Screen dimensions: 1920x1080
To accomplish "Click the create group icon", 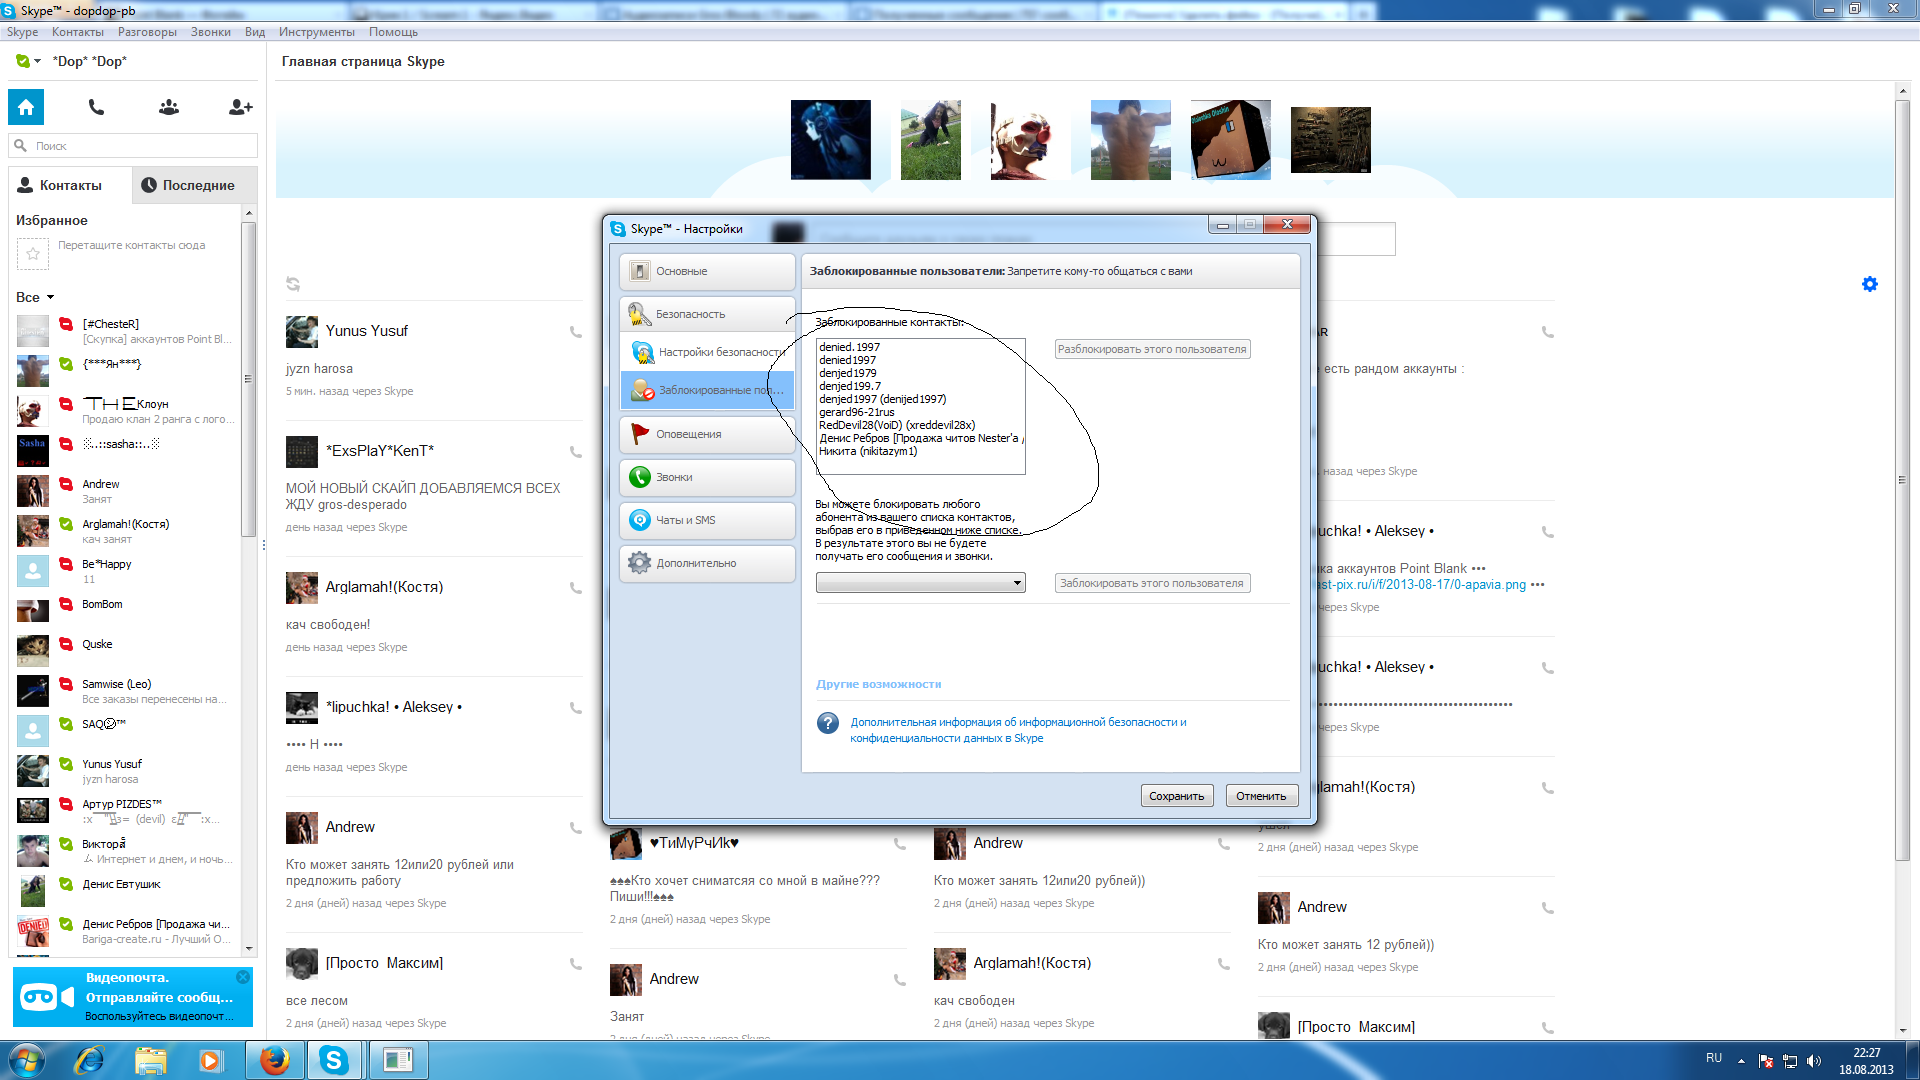I will click(x=168, y=107).
